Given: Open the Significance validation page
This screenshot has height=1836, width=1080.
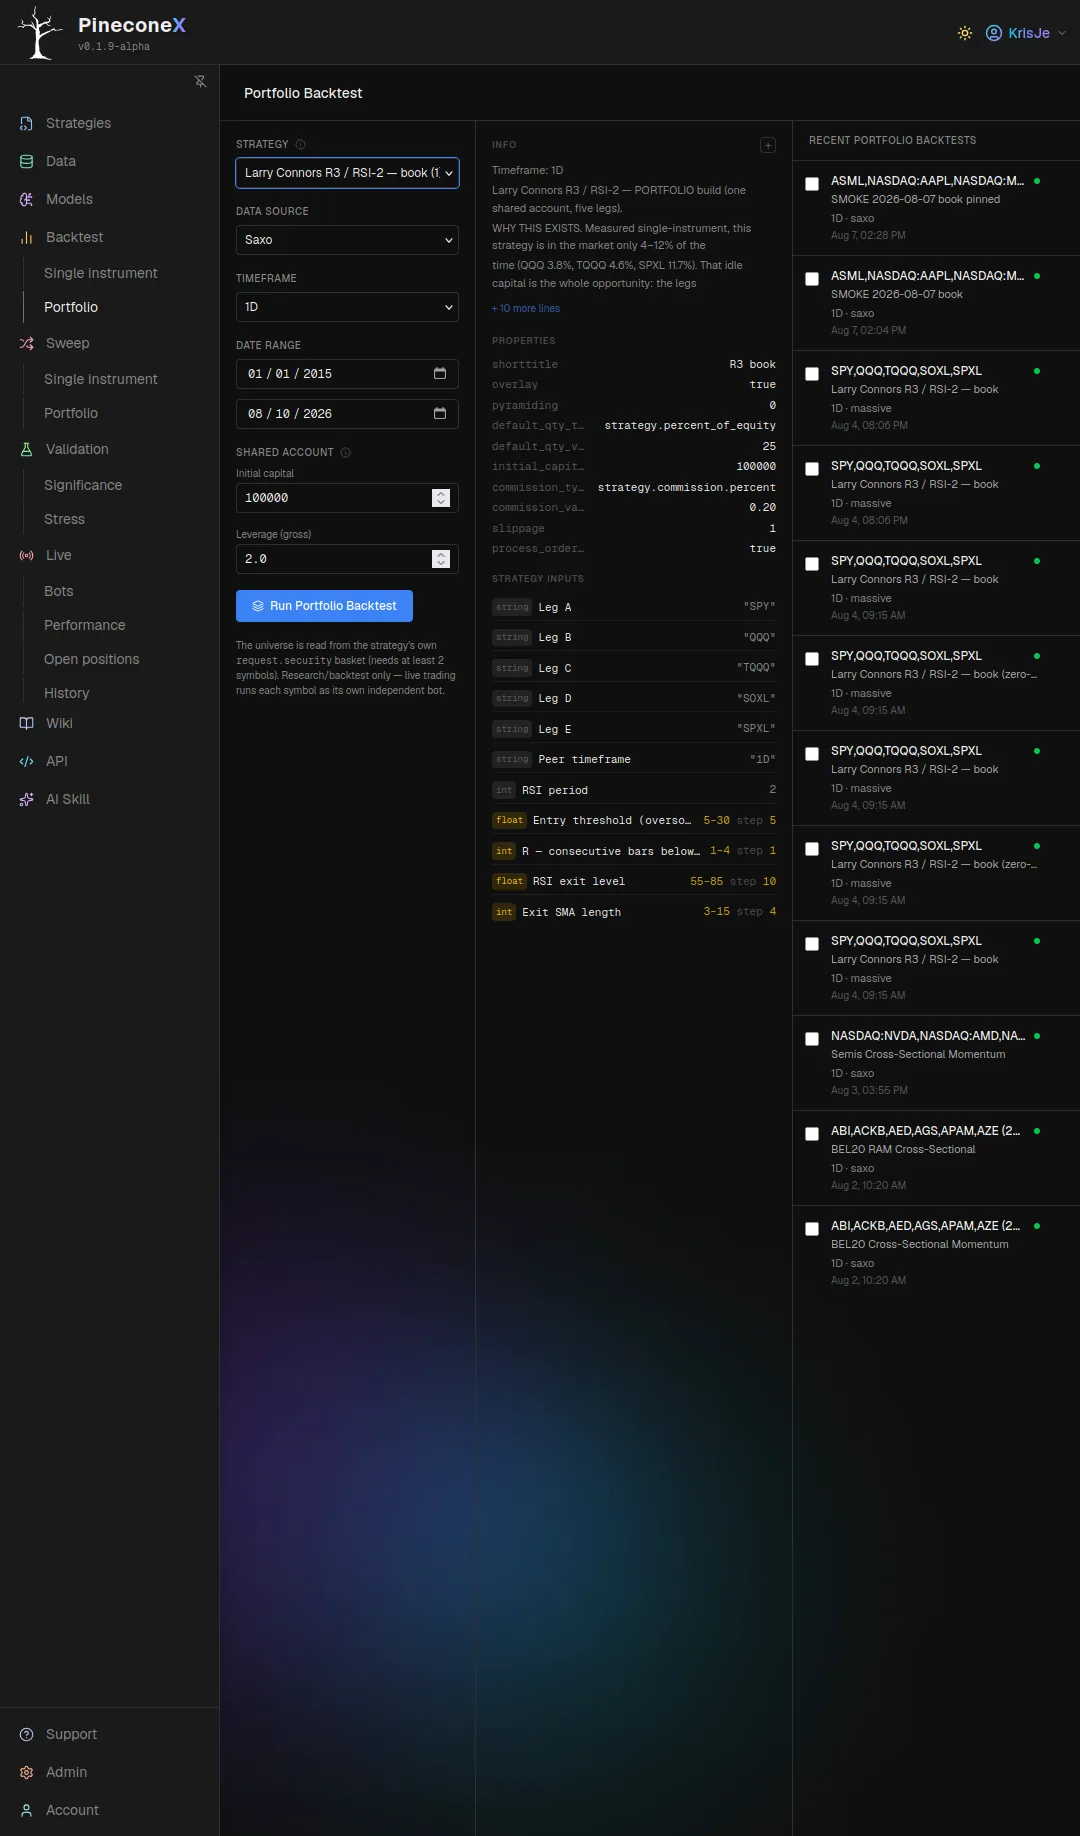Looking at the screenshot, I should pyautogui.click(x=83, y=485).
